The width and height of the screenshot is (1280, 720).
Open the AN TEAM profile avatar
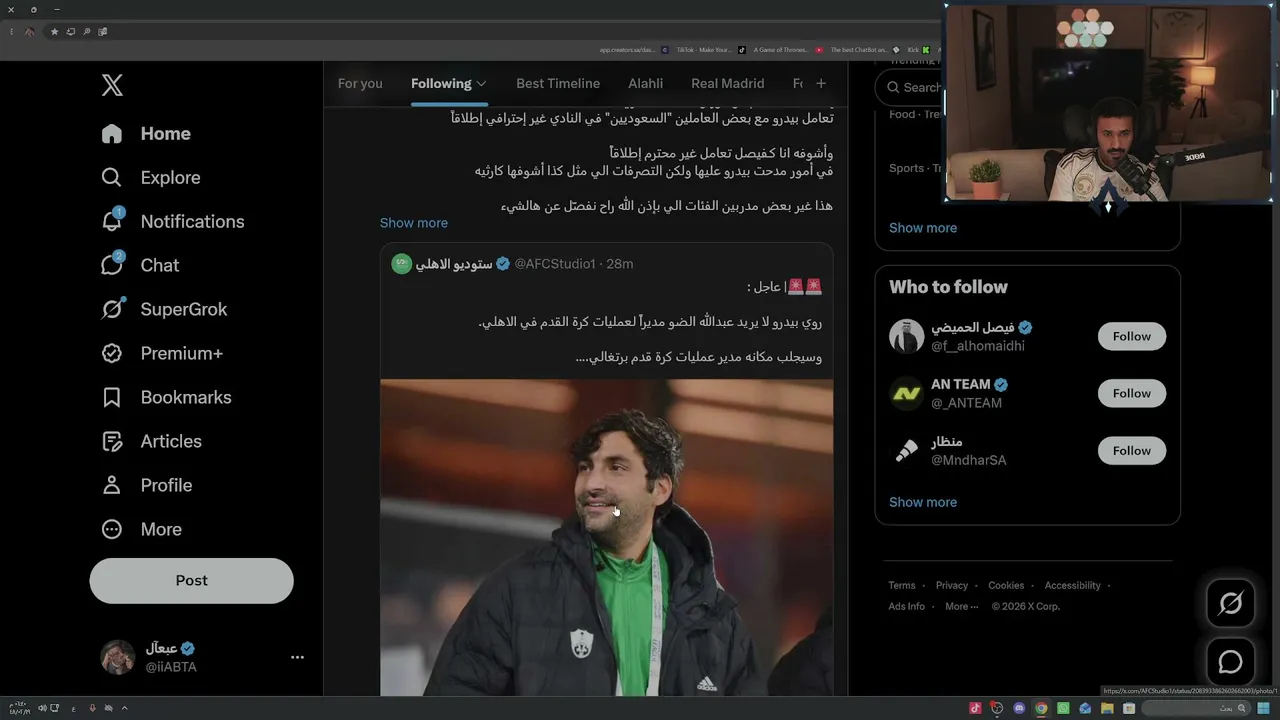[x=906, y=394]
